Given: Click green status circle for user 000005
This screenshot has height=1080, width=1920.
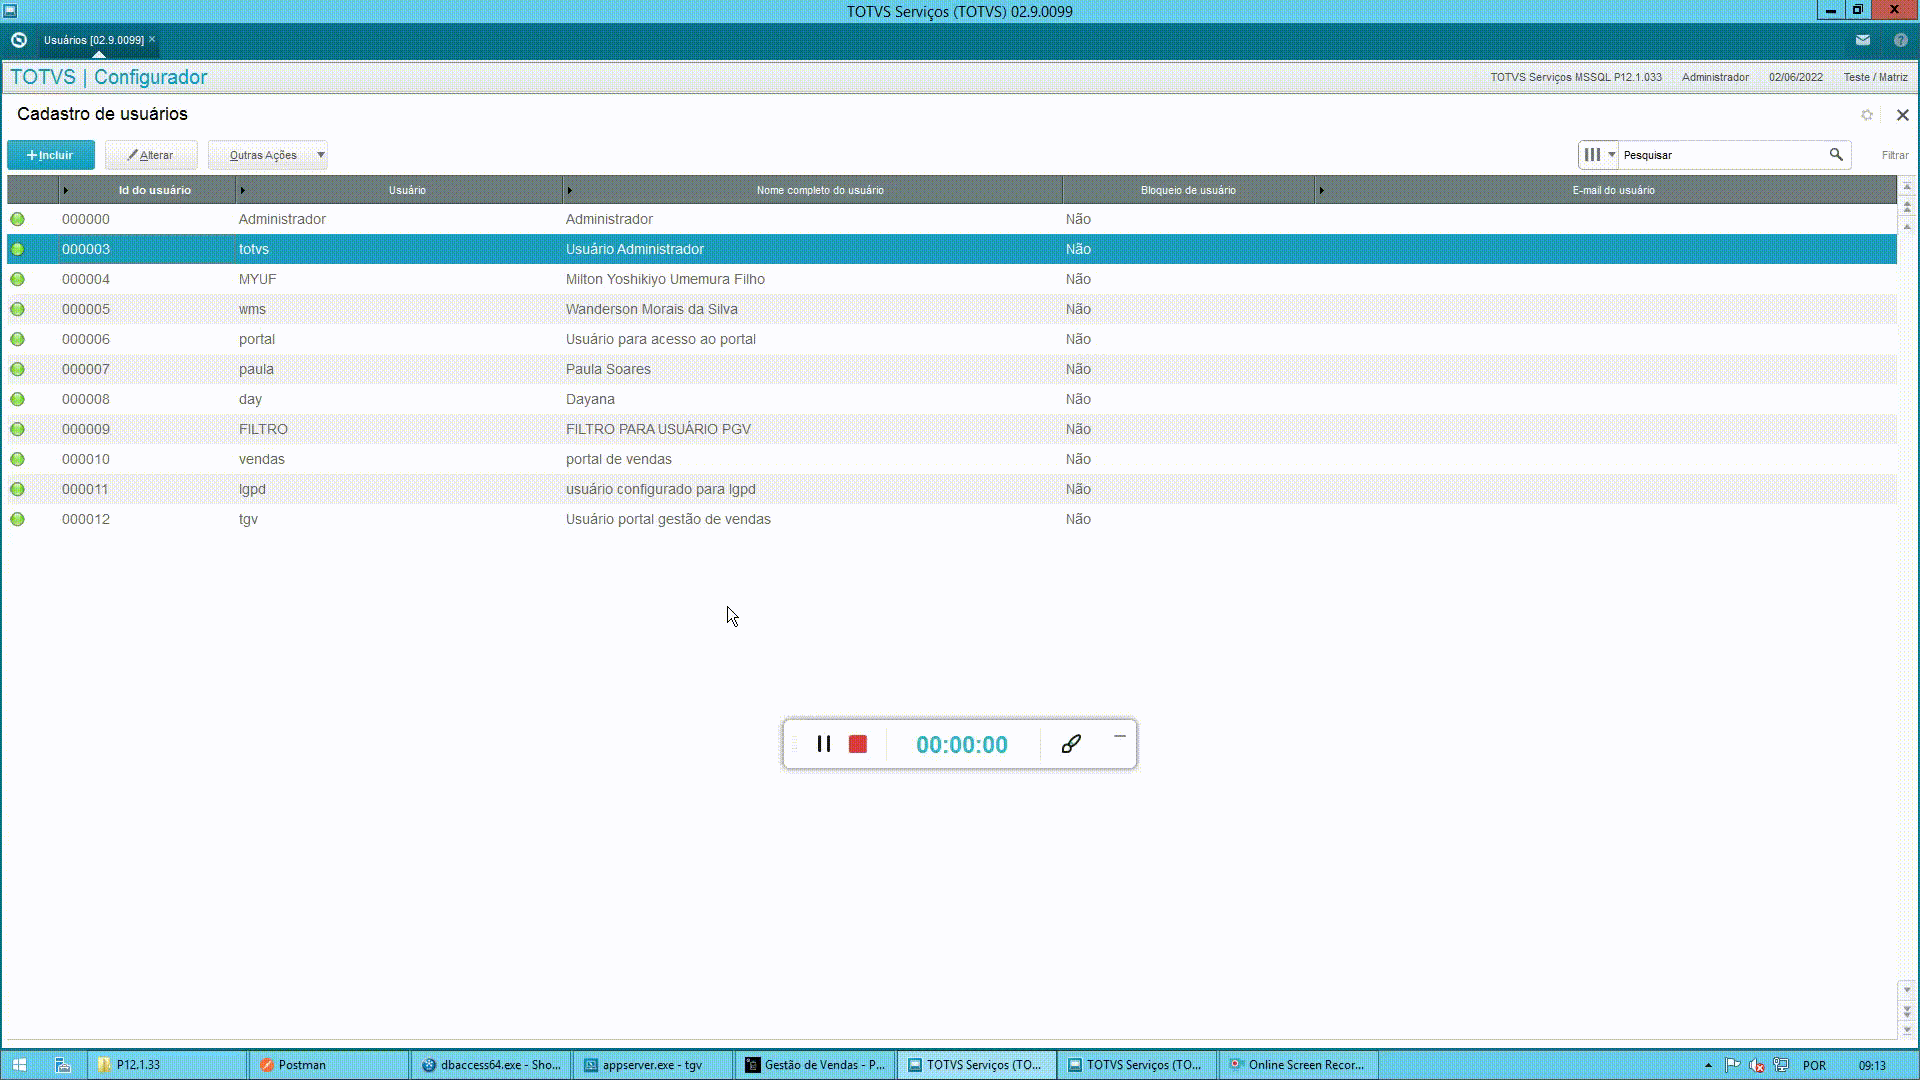Looking at the screenshot, I should point(18,309).
